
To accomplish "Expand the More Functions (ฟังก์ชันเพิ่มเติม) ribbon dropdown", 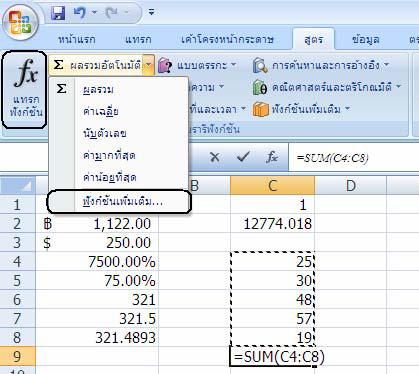I will [x=301, y=109].
